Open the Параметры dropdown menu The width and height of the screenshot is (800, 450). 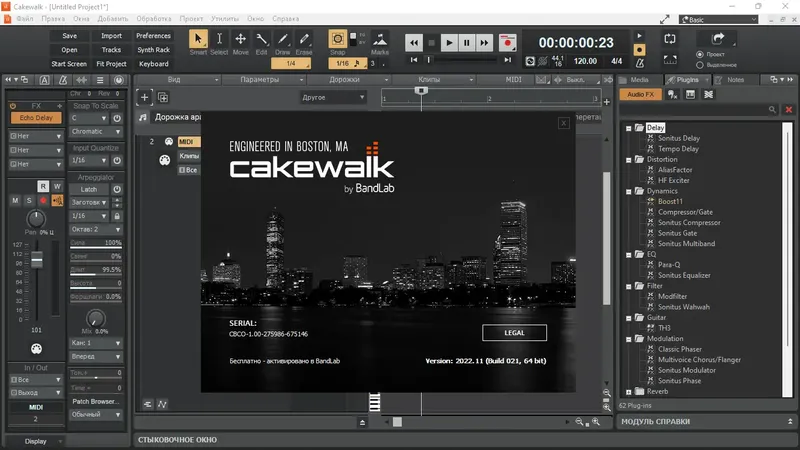(x=264, y=80)
